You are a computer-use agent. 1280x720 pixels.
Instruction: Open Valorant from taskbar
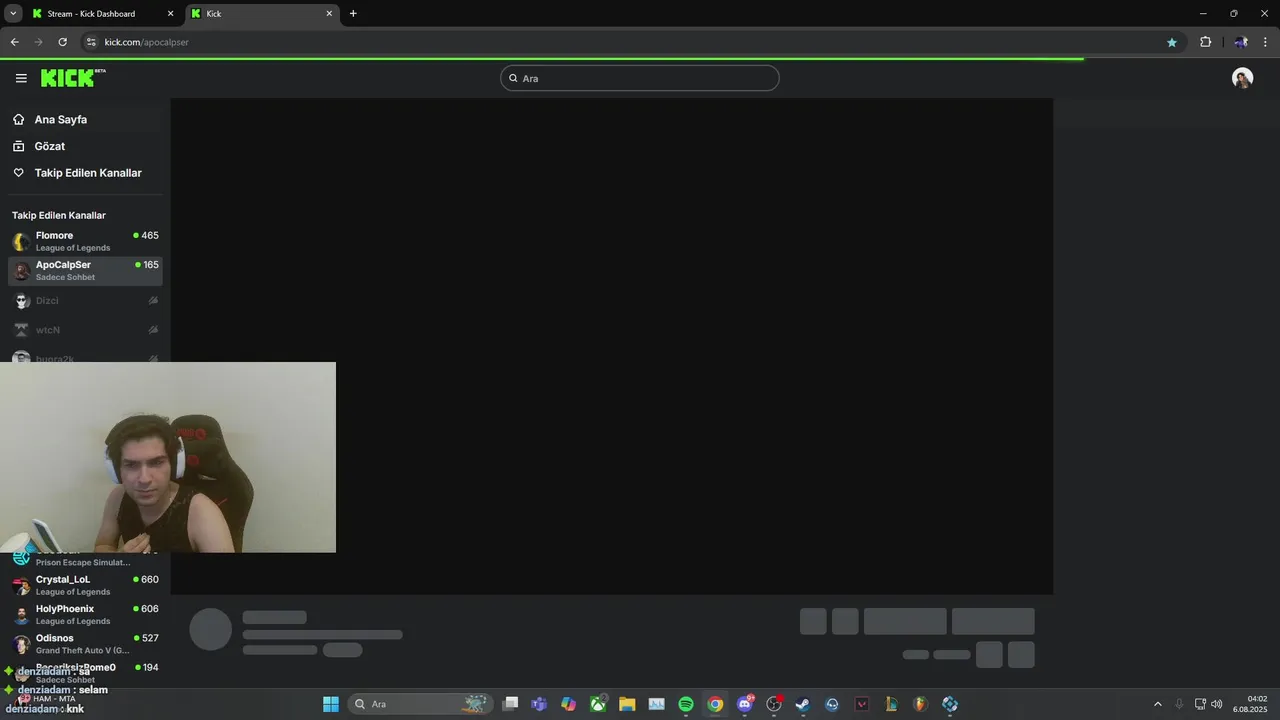[862, 704]
